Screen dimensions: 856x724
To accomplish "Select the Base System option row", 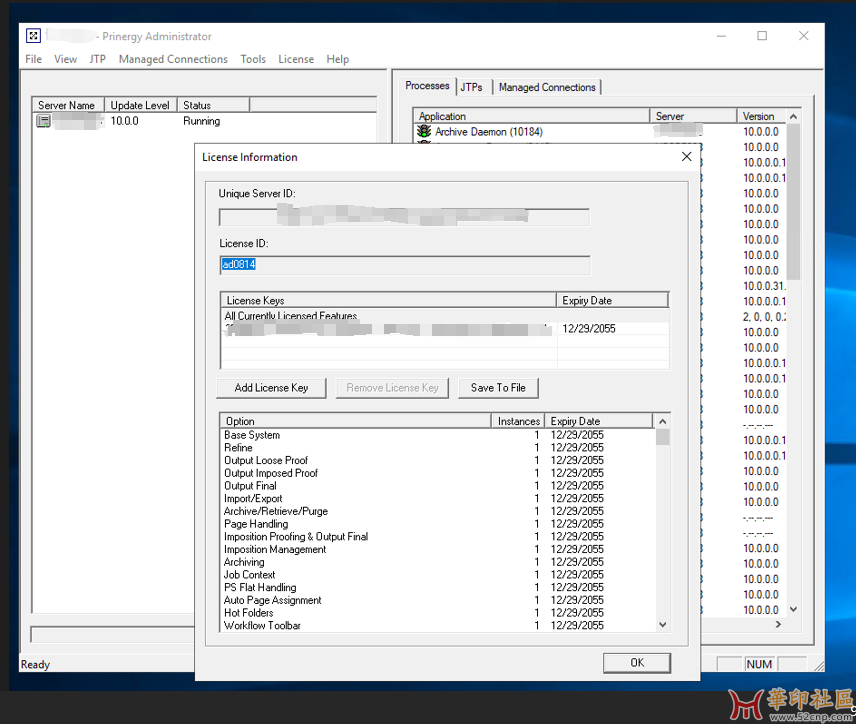I will 437,435.
